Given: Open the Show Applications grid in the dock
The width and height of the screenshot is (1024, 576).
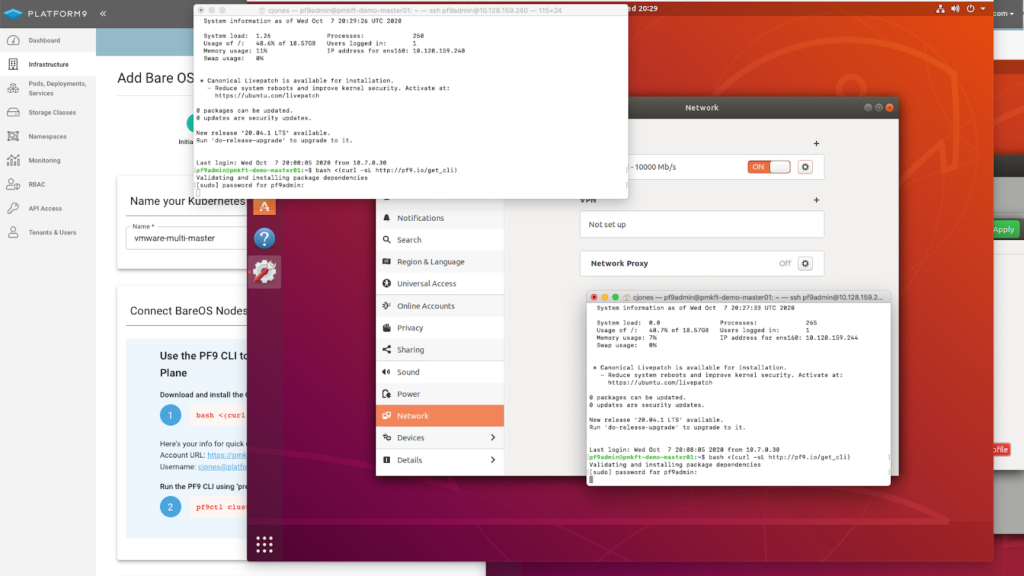Looking at the screenshot, I should tap(263, 543).
